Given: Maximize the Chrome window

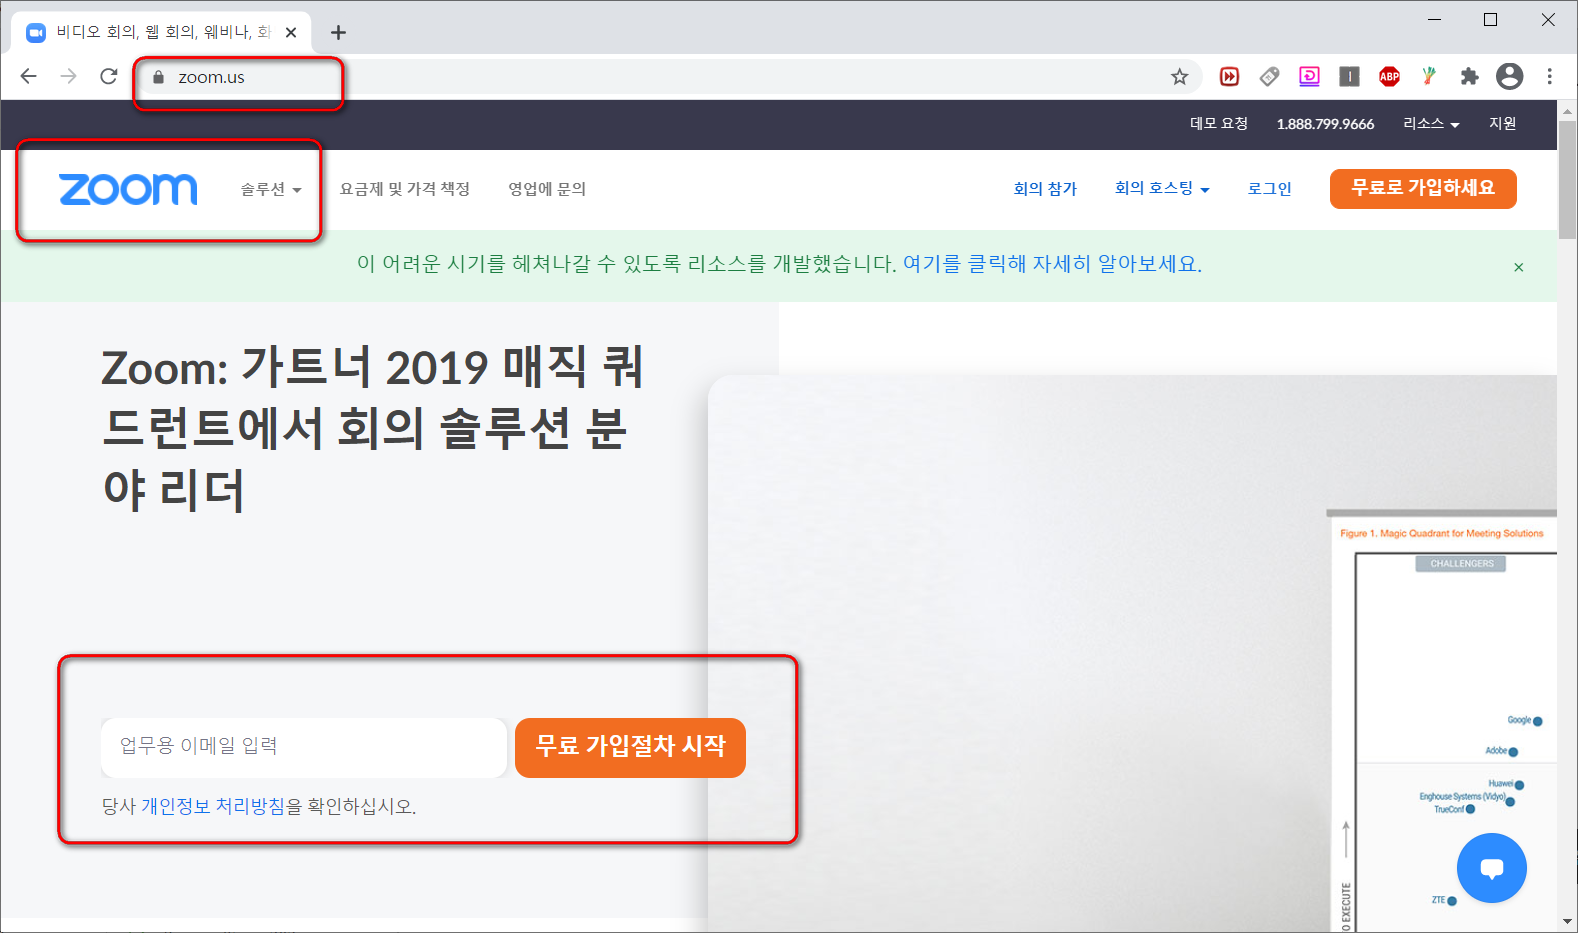Looking at the screenshot, I should coord(1490,19).
